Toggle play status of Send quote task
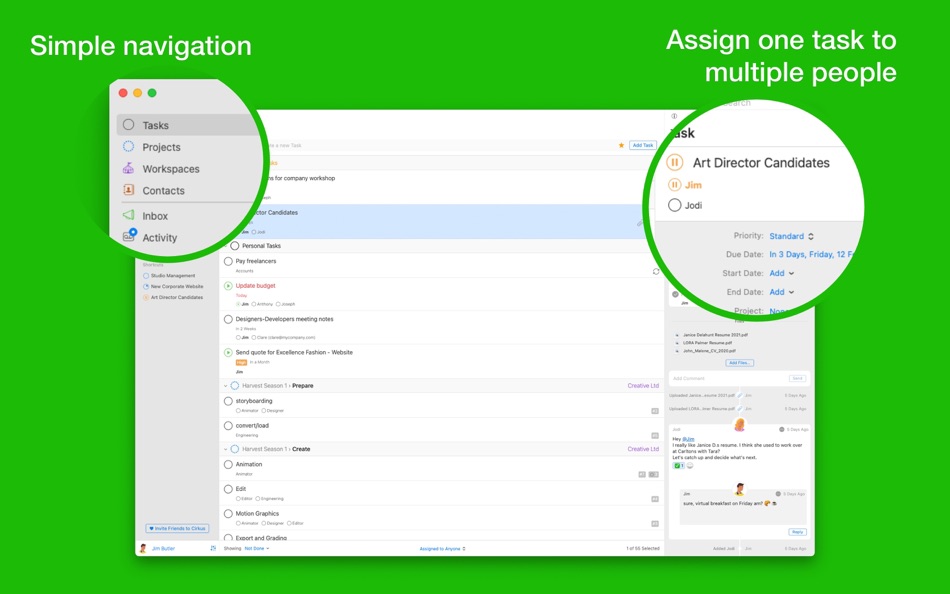This screenshot has width=950, height=594. tap(228, 352)
